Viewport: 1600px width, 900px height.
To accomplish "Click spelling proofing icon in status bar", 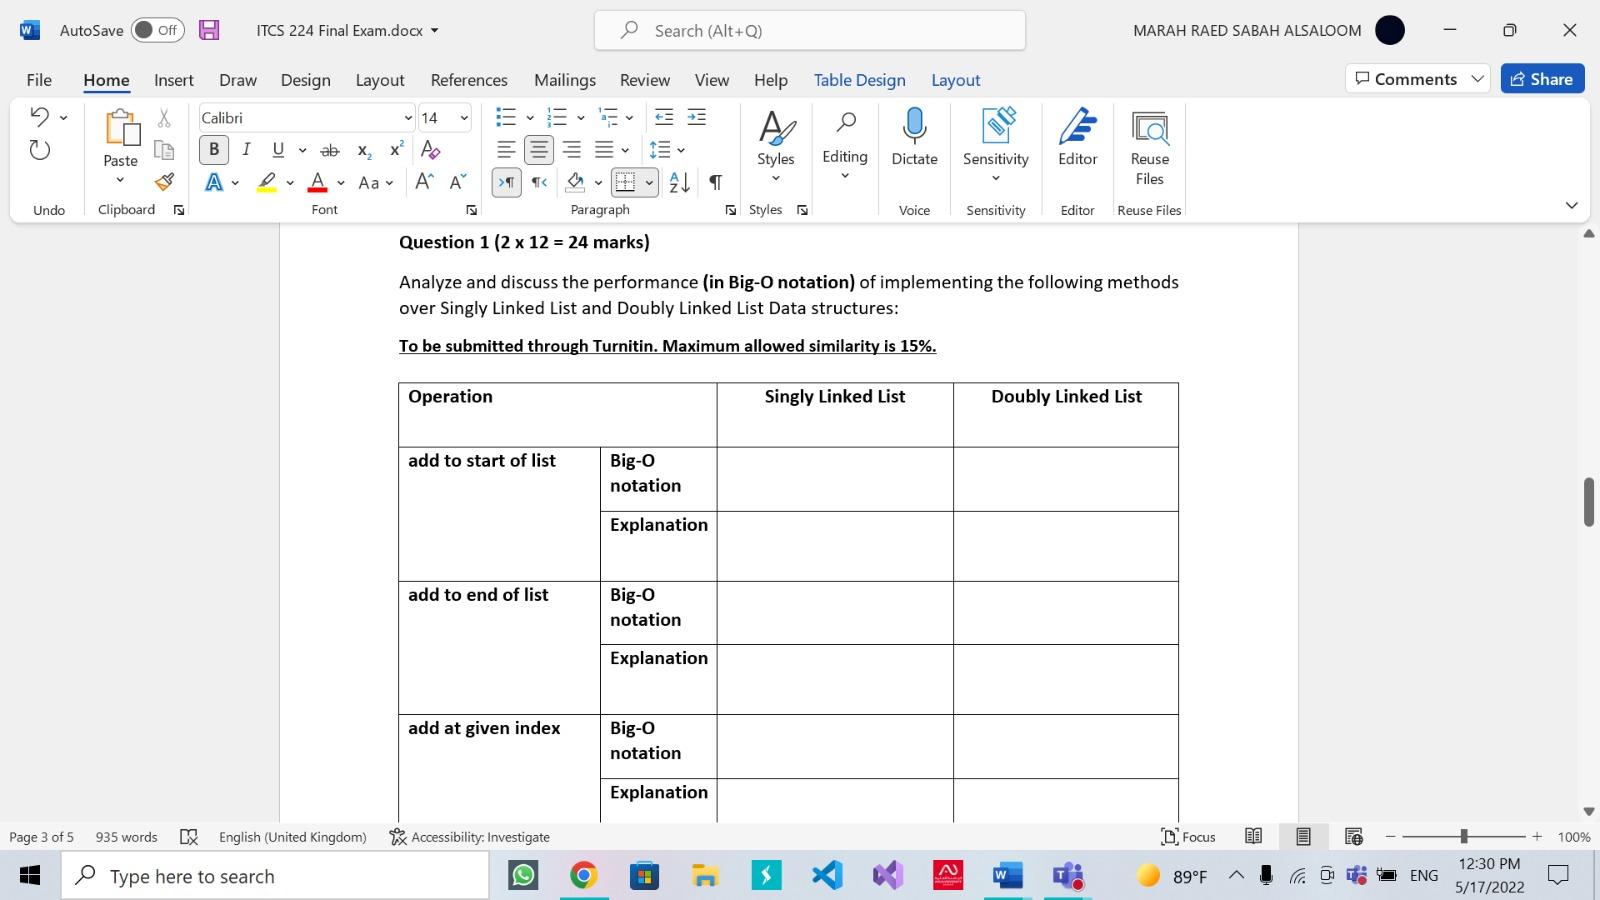I will coord(188,837).
